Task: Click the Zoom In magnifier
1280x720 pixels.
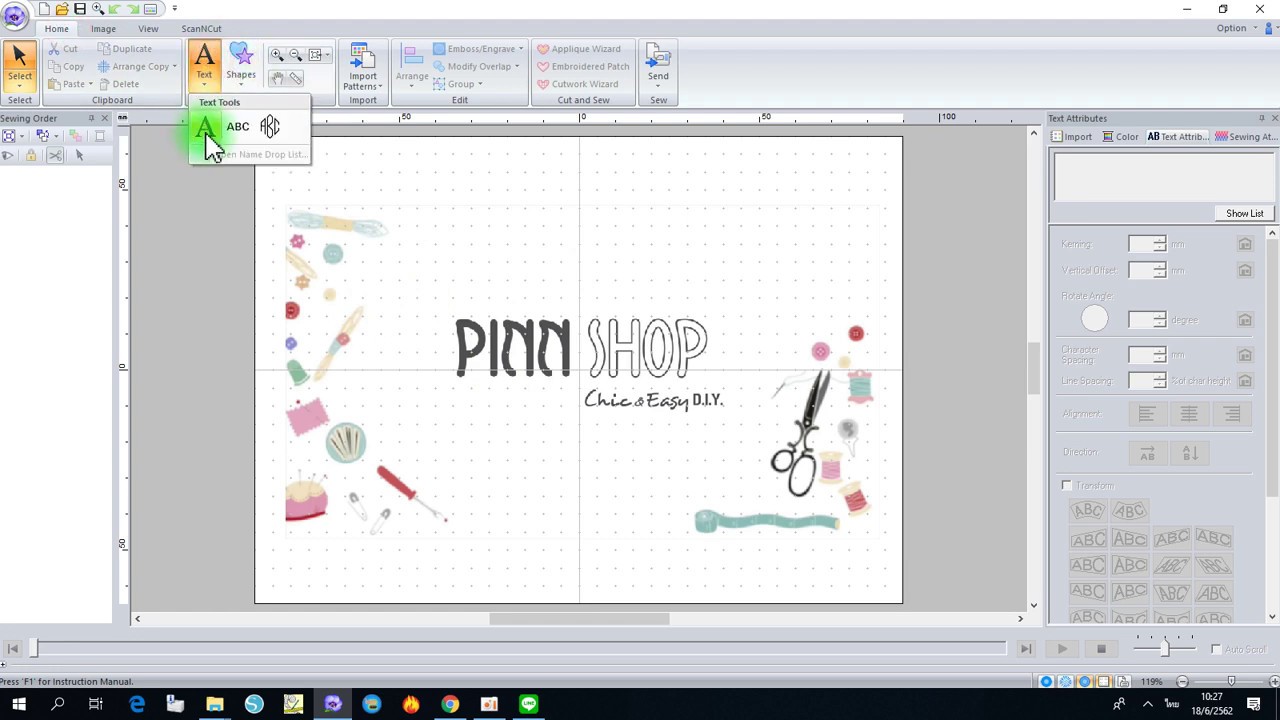Action: point(277,55)
